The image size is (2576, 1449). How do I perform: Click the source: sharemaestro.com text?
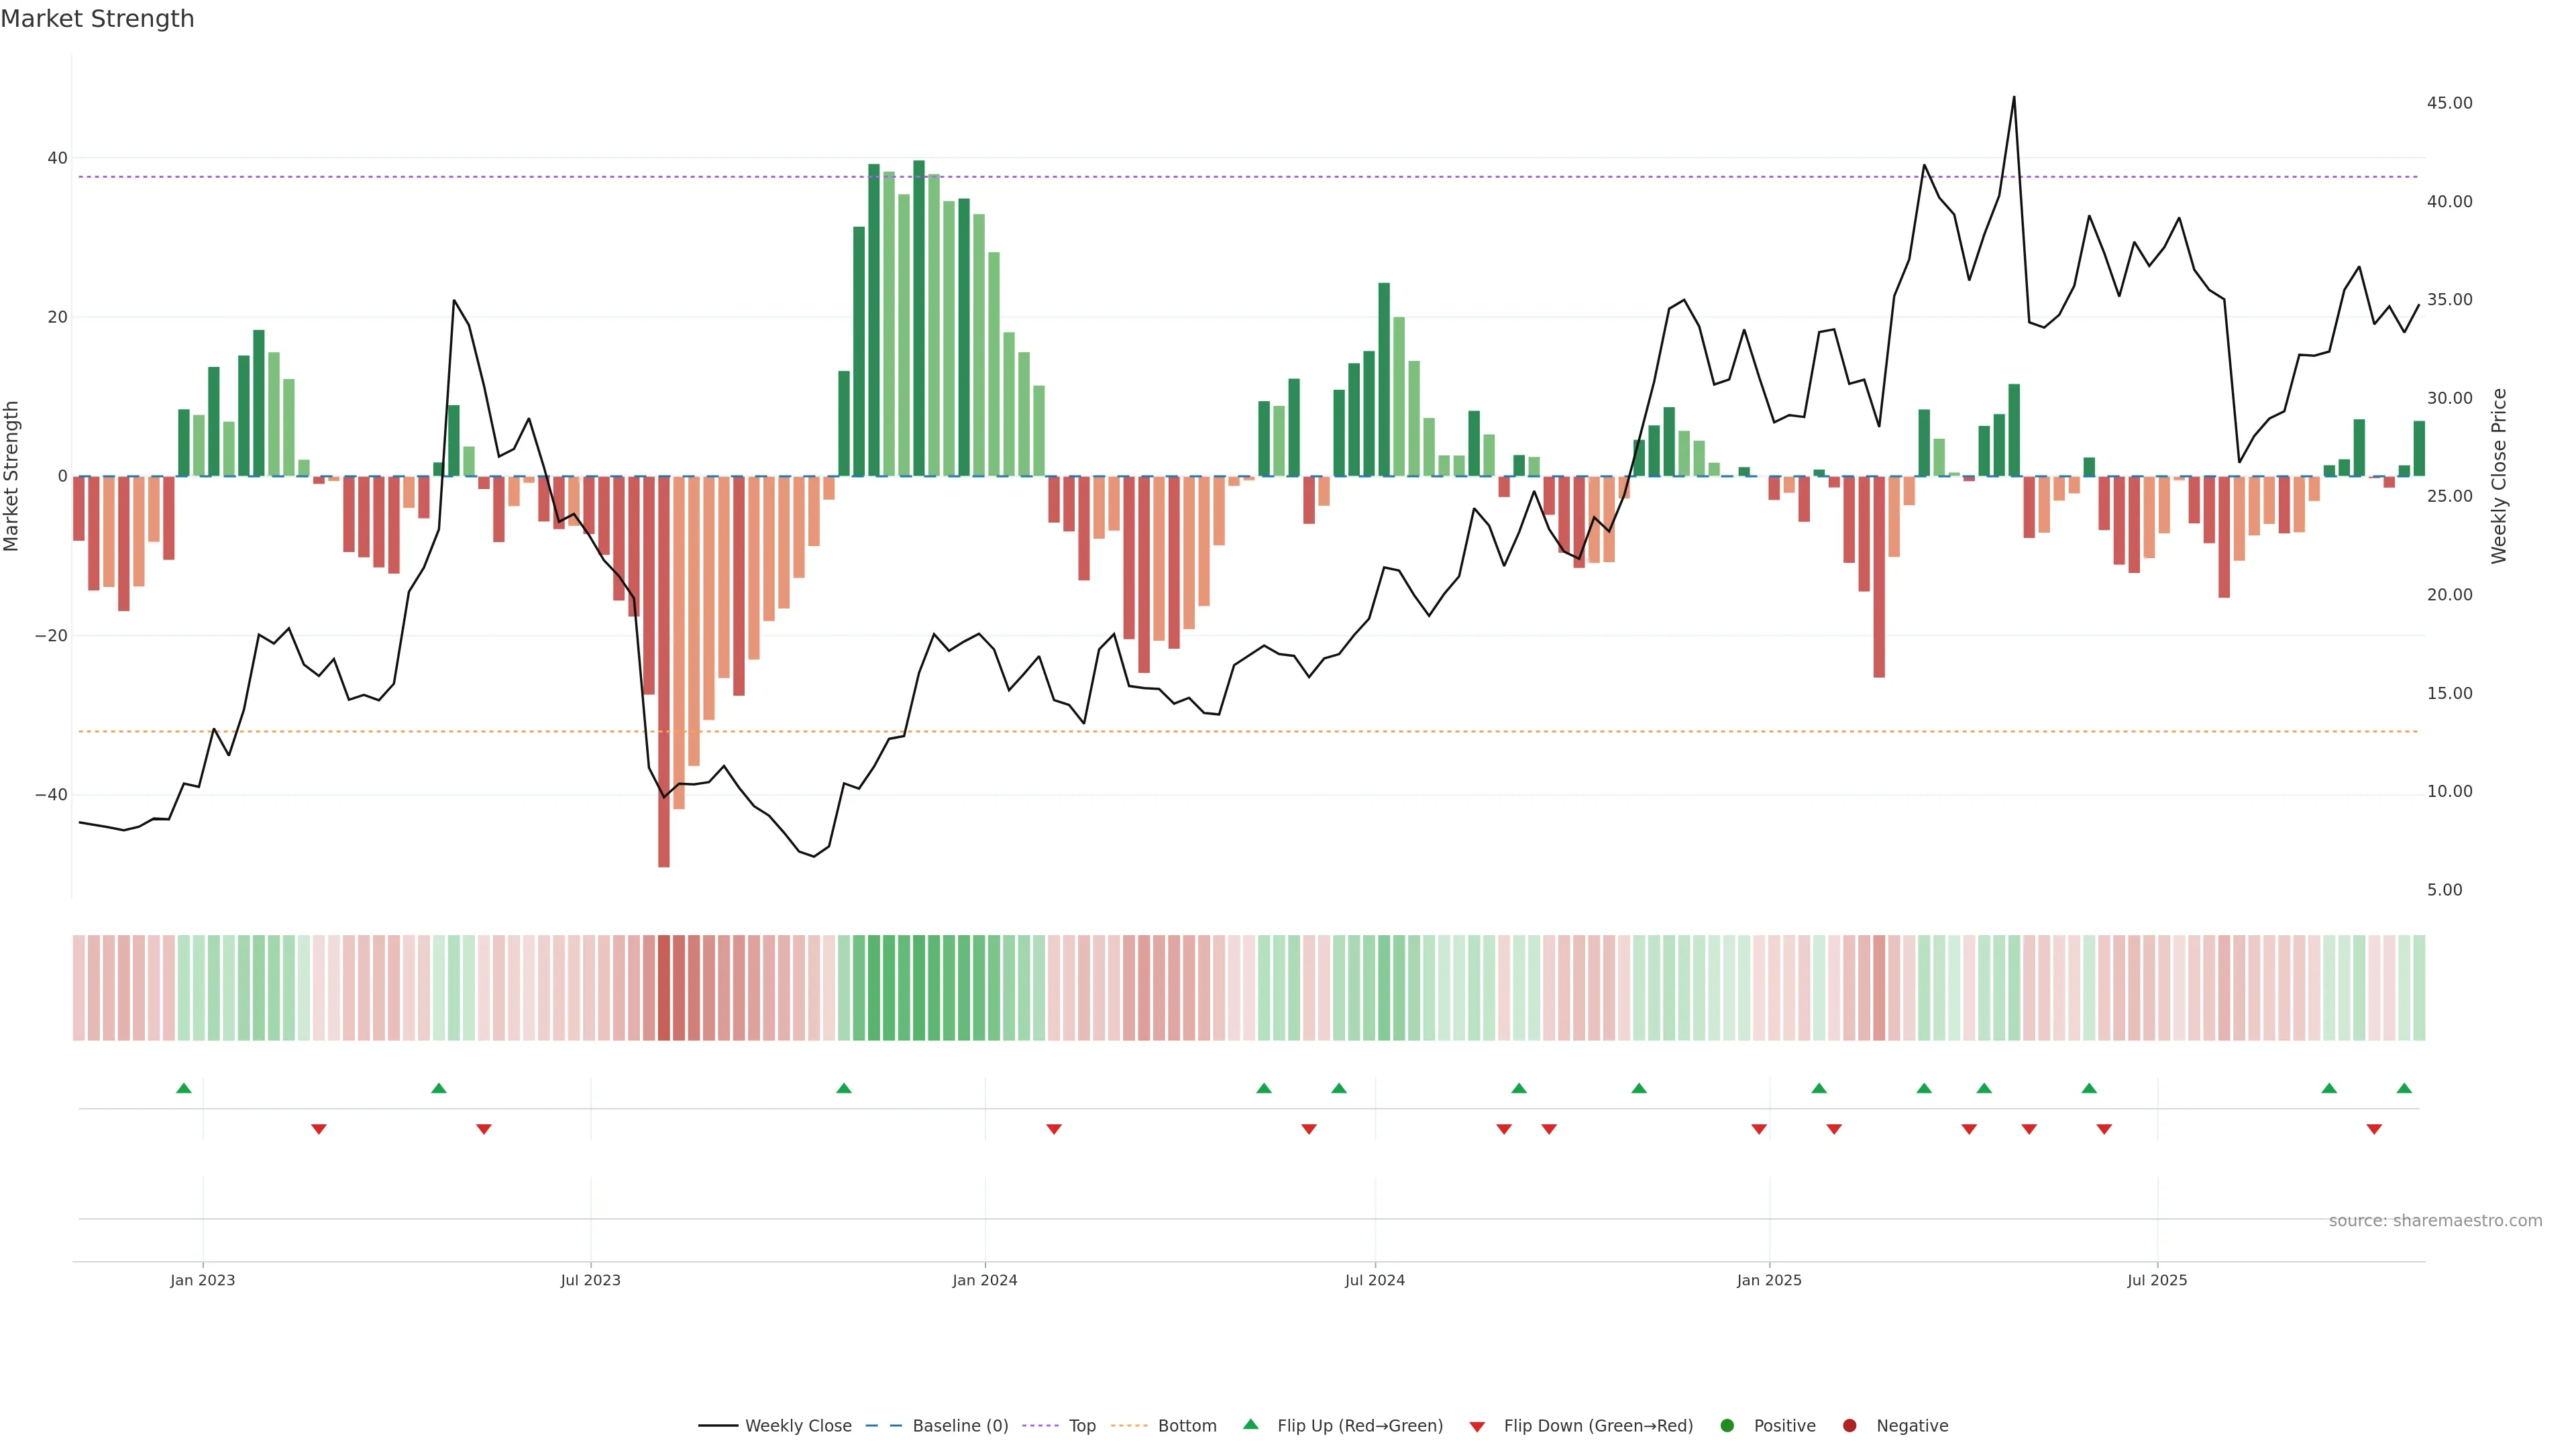pos(2435,1221)
